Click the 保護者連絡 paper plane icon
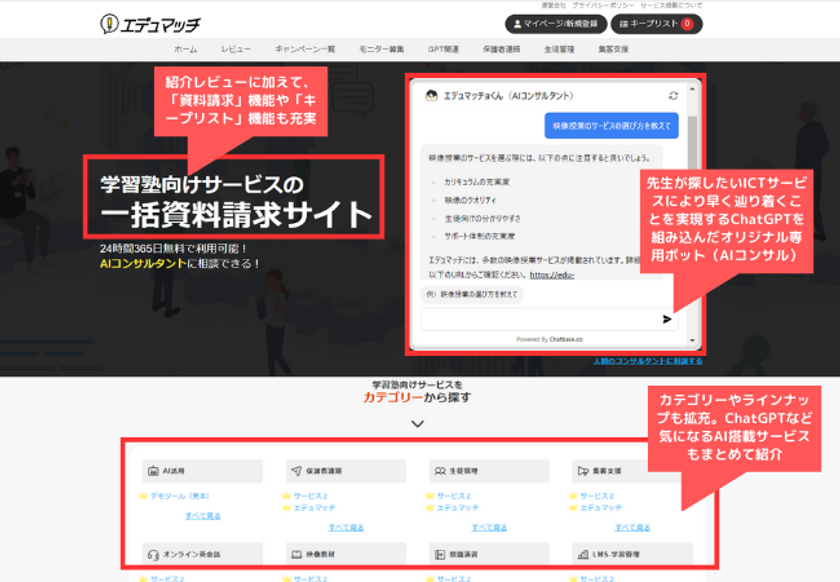 point(296,471)
